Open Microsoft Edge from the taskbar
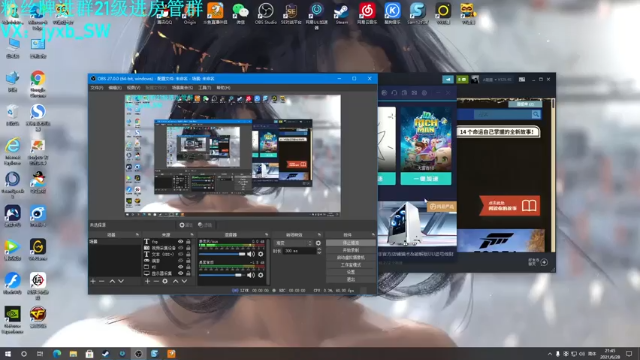 [57, 354]
